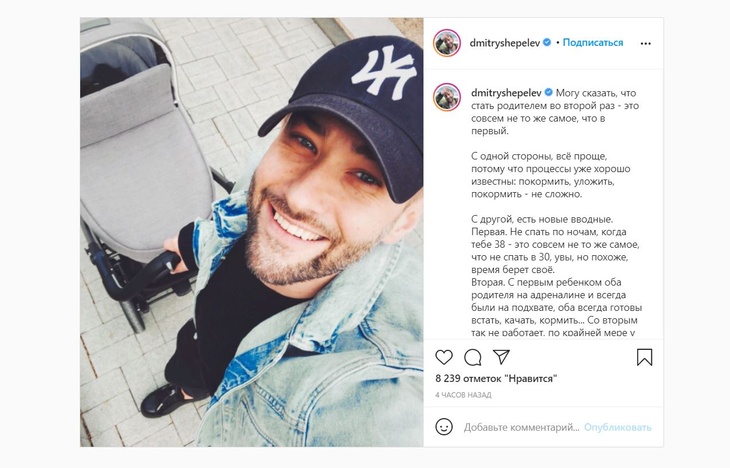The image size is (730, 468).
Task: Publish comment with Опубликовать button
Action: (618, 427)
